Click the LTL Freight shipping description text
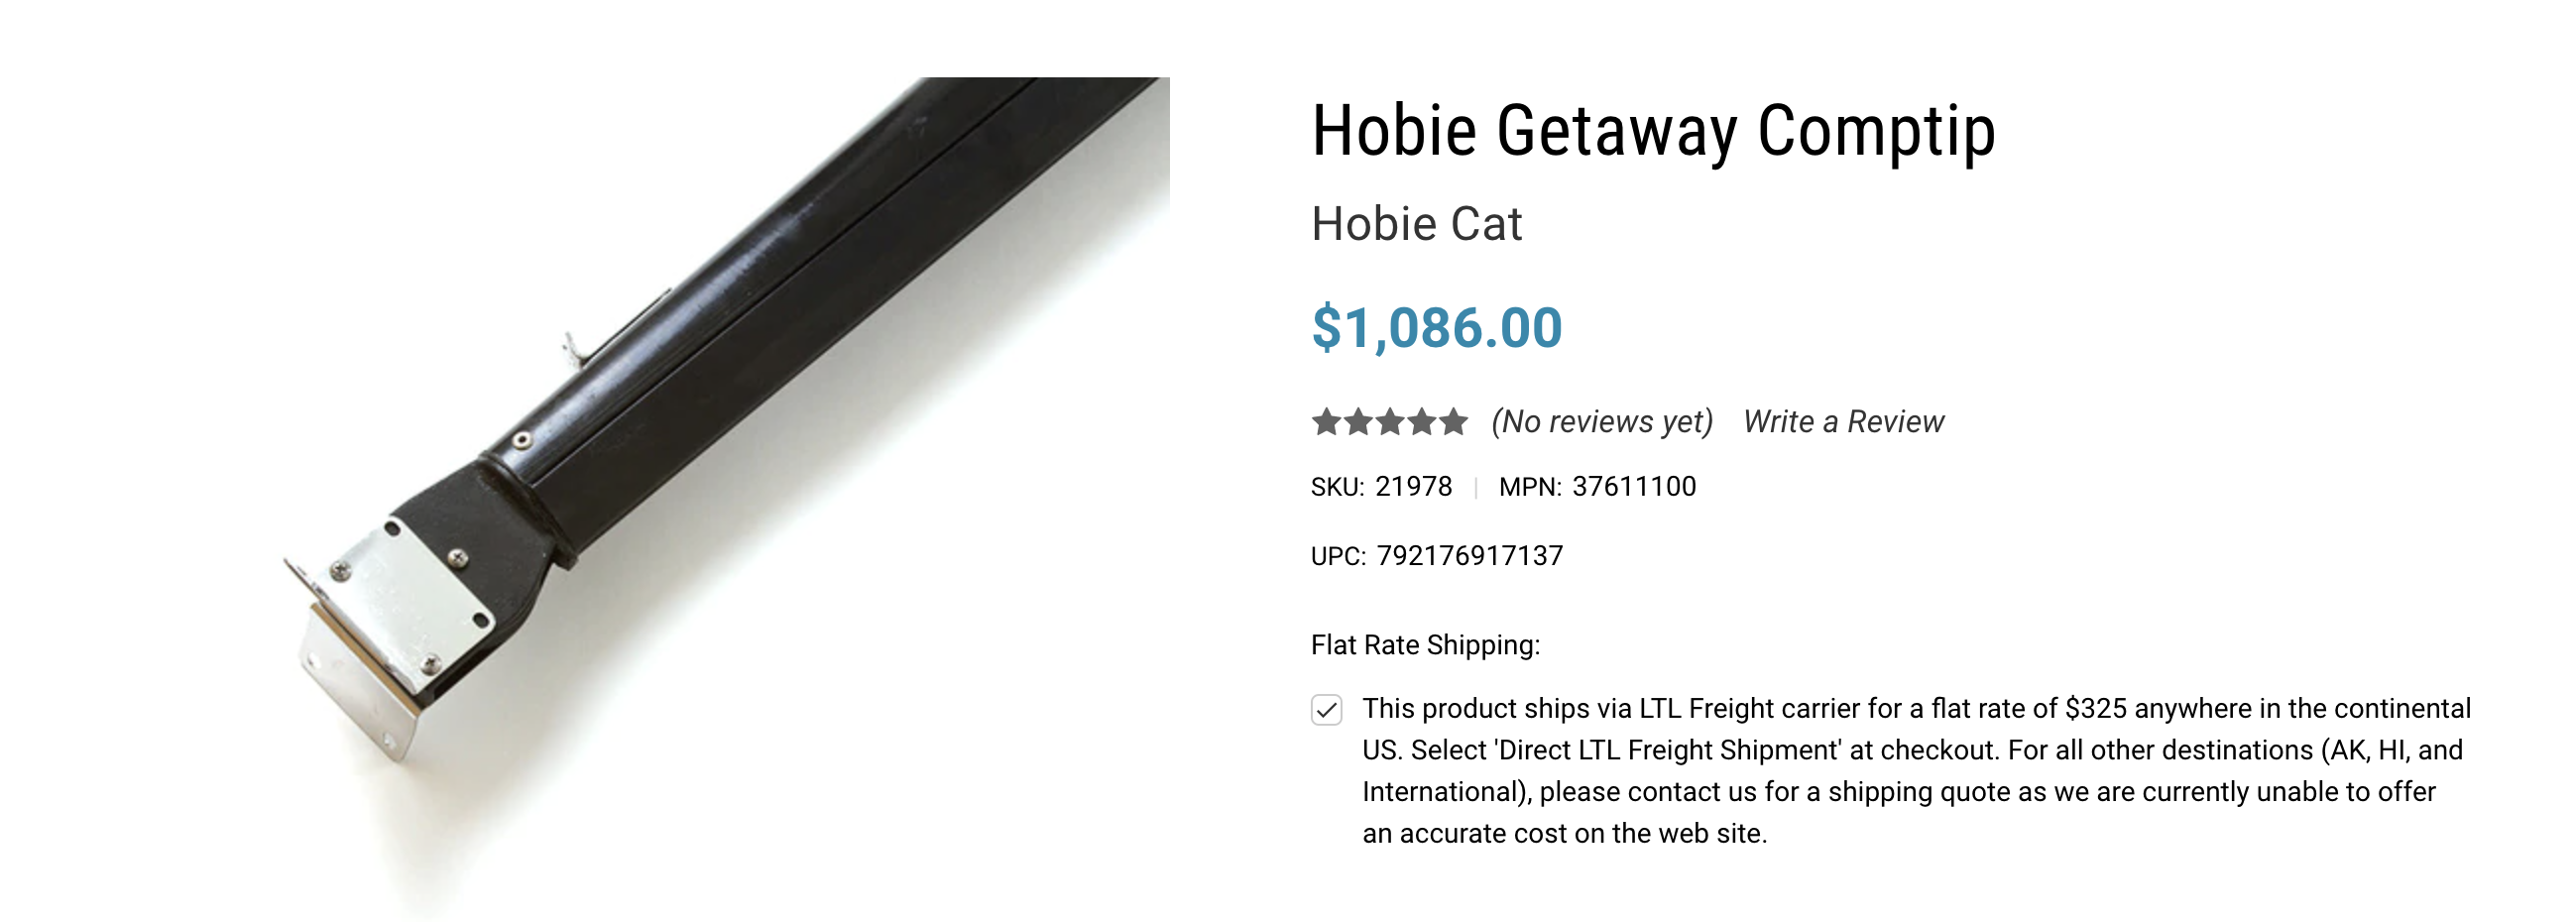This screenshot has width=2576, height=922. [x=1916, y=771]
